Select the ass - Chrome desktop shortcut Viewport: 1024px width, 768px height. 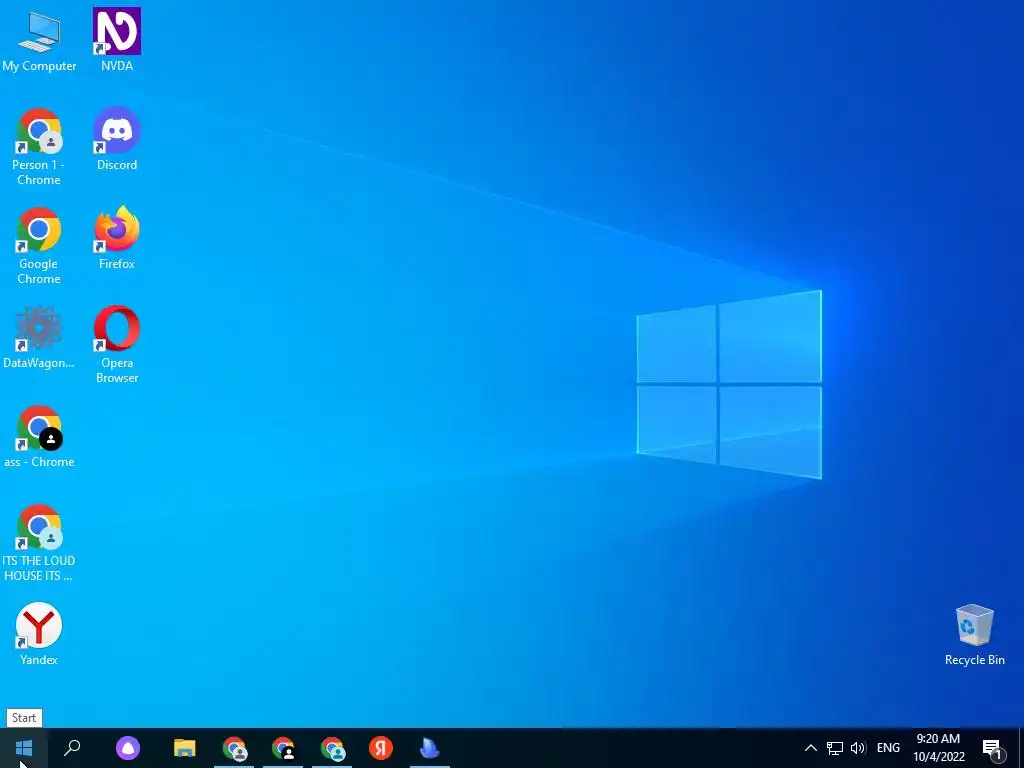pyautogui.click(x=39, y=437)
